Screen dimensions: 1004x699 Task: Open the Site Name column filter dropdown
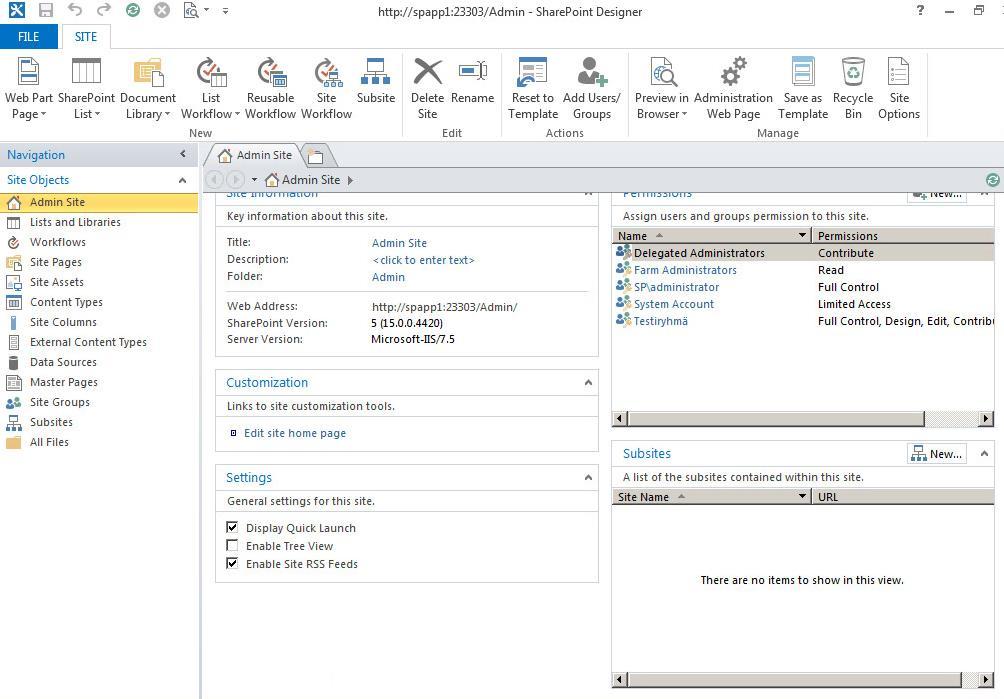[802, 496]
